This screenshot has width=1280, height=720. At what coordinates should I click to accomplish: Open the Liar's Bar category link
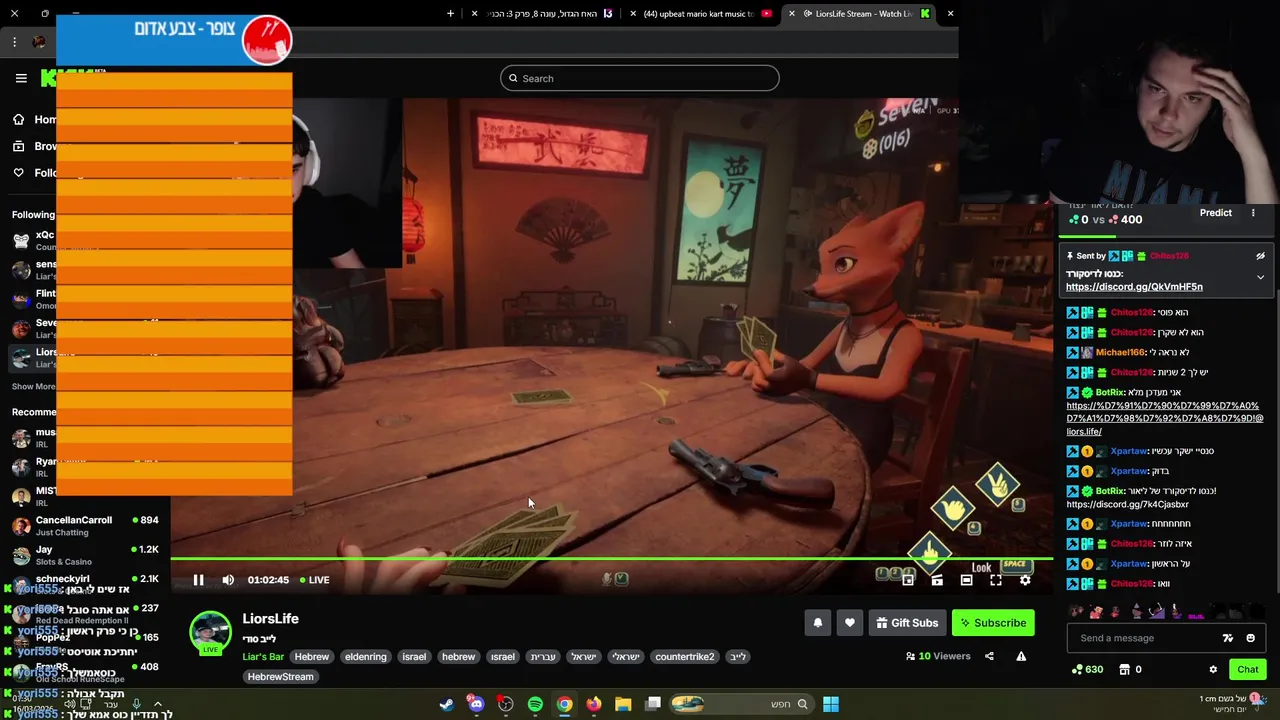coord(263,657)
